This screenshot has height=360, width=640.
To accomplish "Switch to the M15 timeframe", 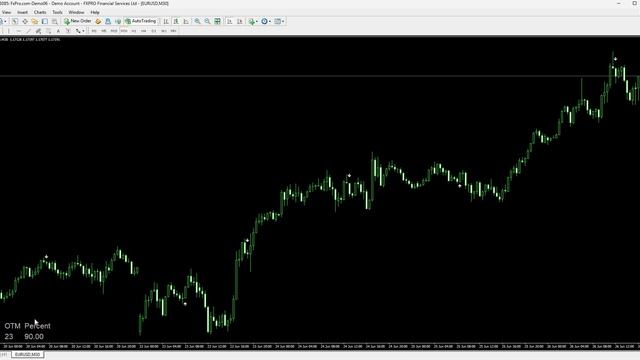I will (114, 31).
